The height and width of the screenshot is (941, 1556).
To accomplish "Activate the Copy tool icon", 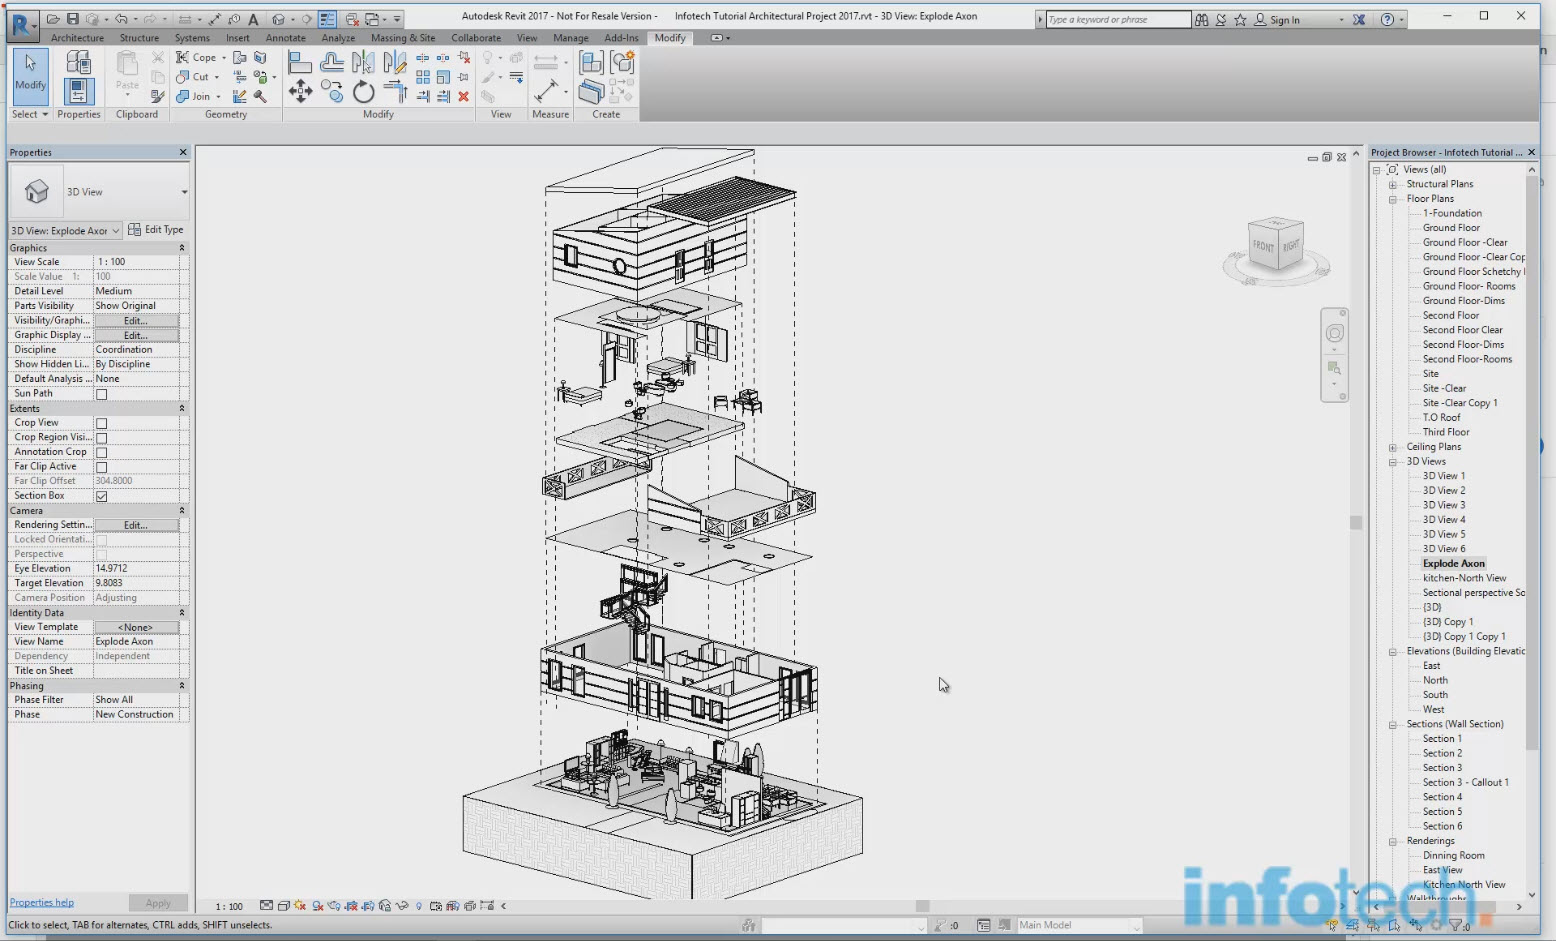I will pos(332,92).
